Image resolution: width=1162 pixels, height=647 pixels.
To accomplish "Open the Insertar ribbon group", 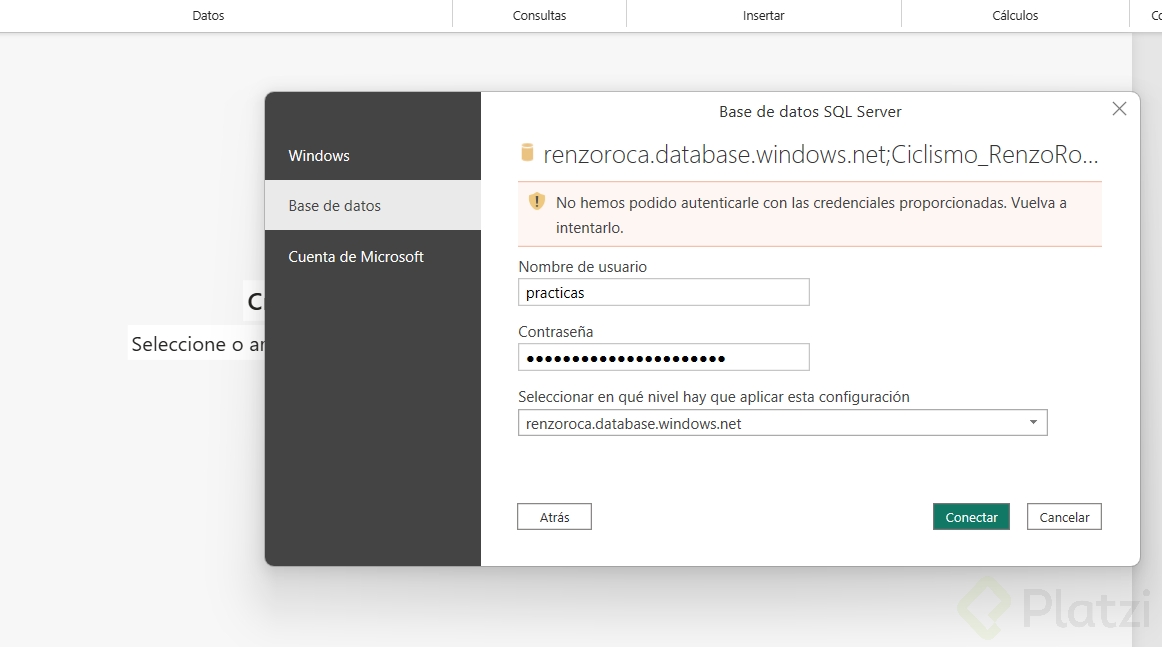I will tap(763, 15).
